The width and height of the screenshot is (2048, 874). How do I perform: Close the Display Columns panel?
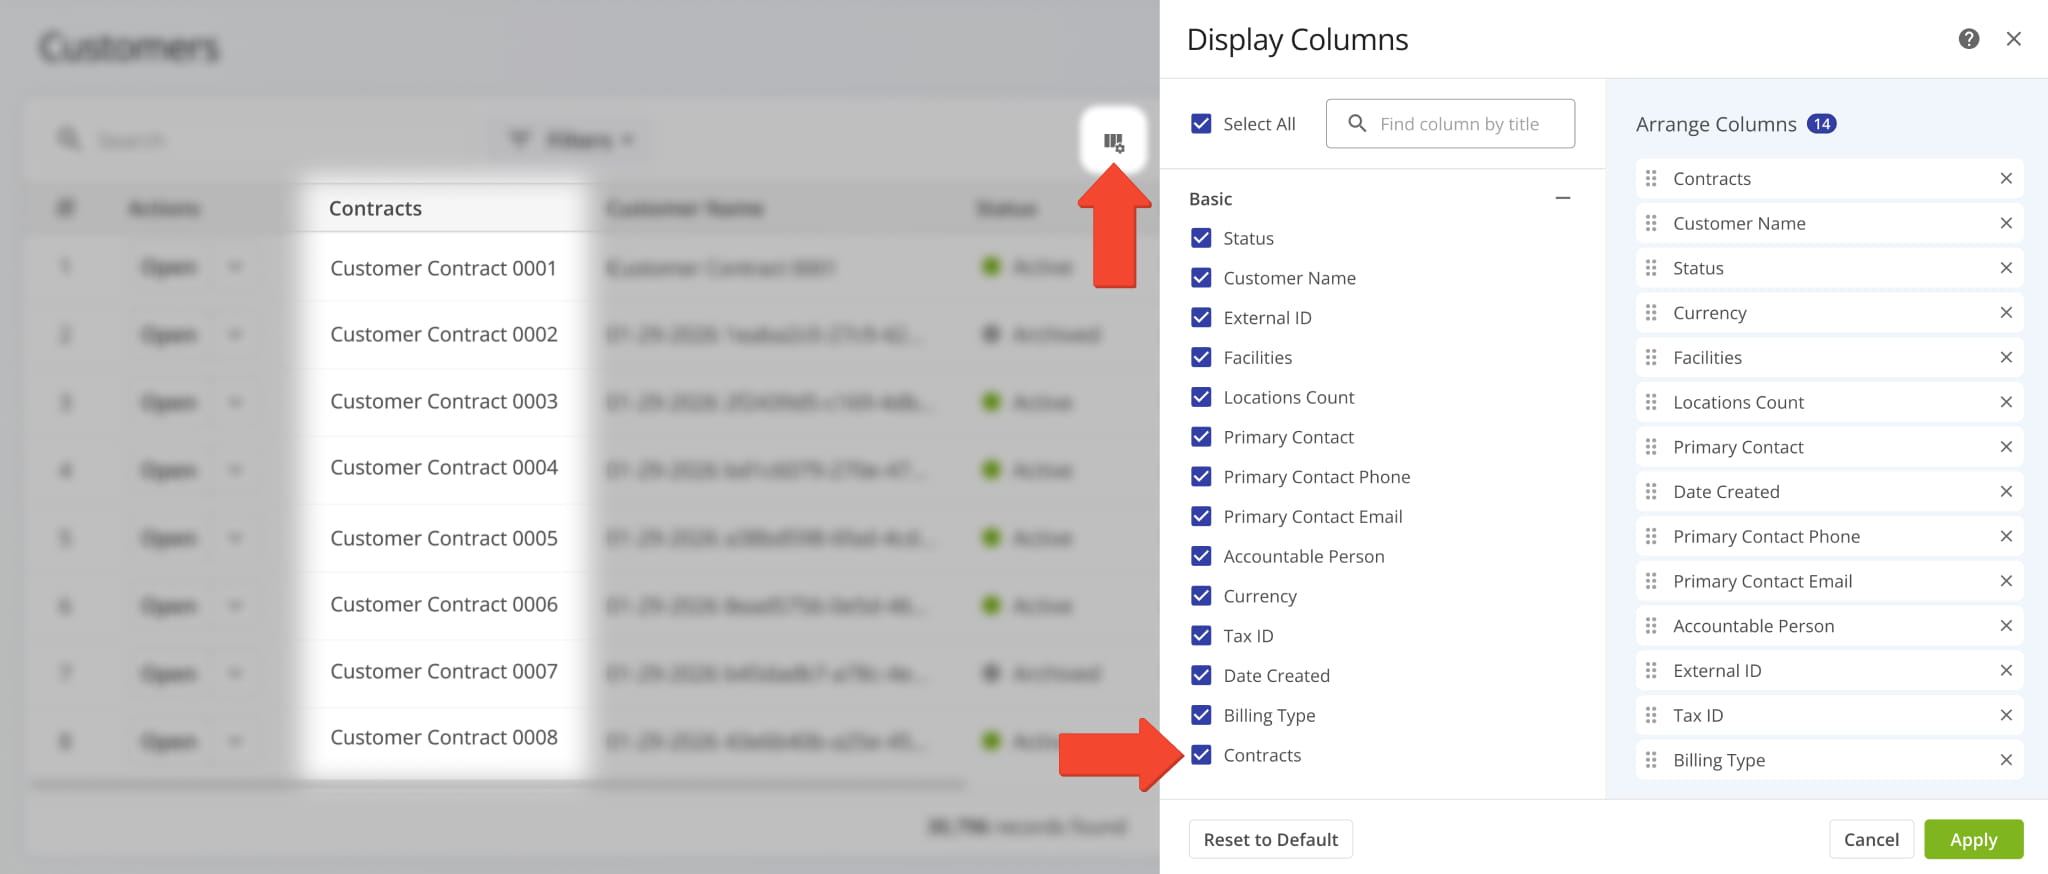pos(2013,39)
